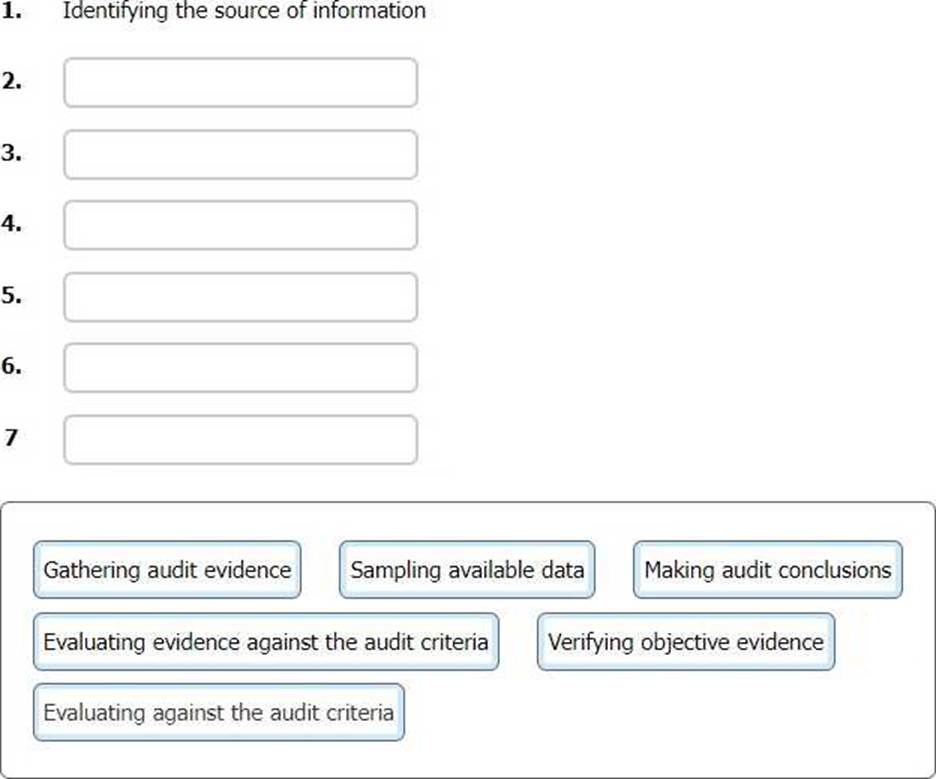The width and height of the screenshot is (936, 779).
Task: Click the number label '3.'
Action: (x=11, y=153)
